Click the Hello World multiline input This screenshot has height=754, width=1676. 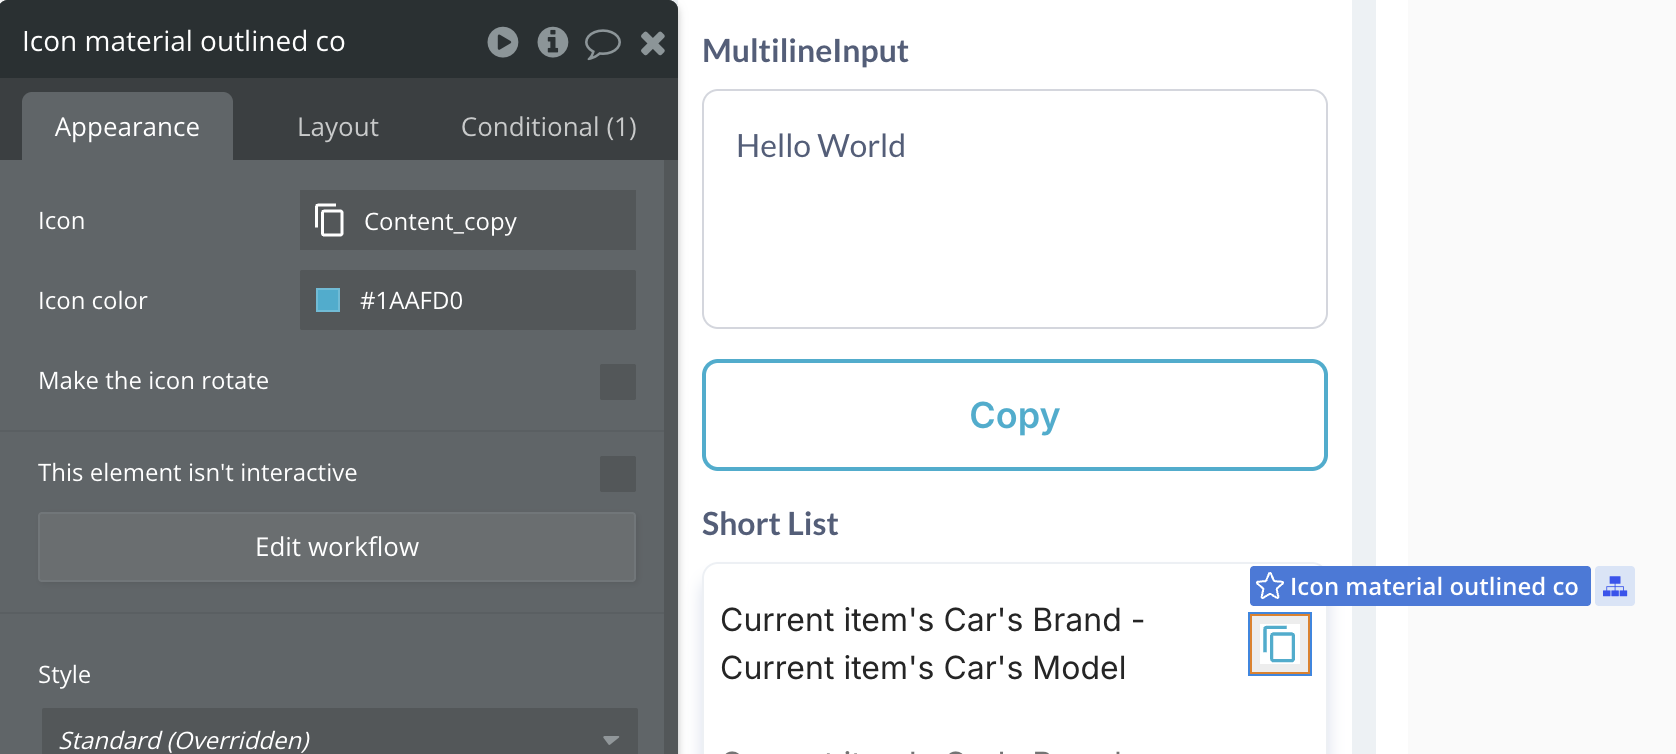pos(1014,209)
